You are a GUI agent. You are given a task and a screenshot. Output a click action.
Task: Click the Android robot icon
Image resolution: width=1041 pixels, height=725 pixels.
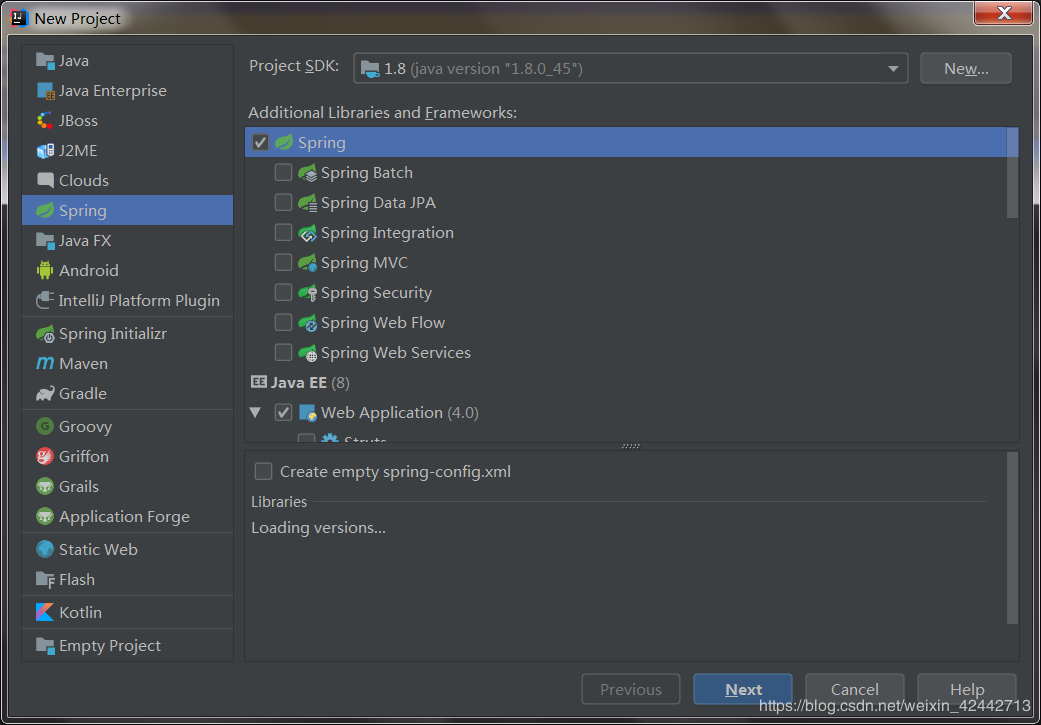45,270
